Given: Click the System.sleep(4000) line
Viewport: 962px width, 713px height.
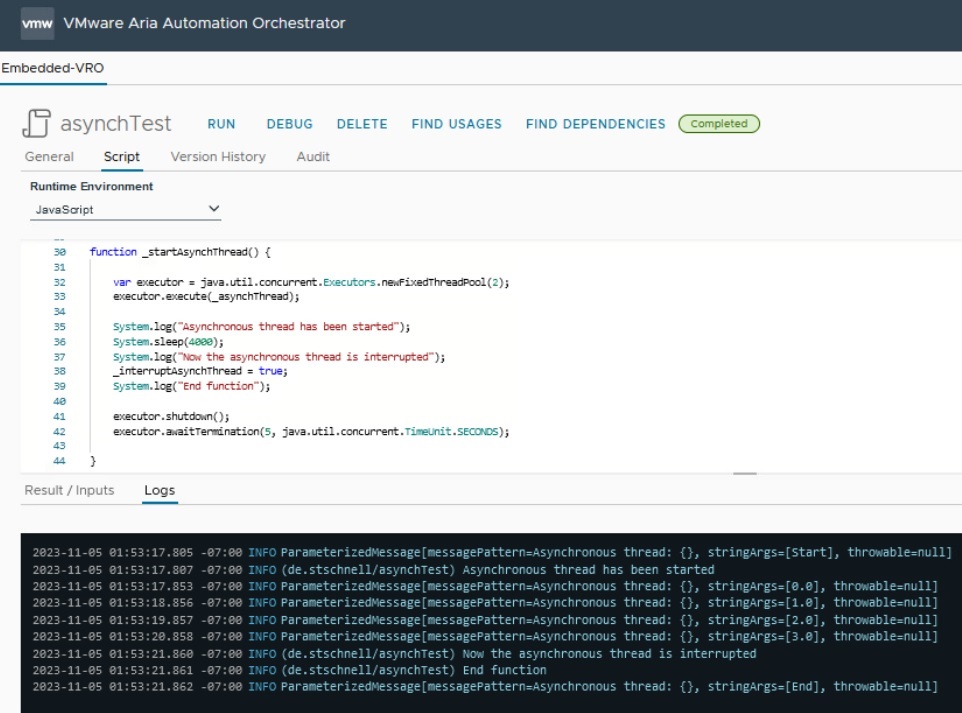Looking at the screenshot, I should (x=168, y=342).
